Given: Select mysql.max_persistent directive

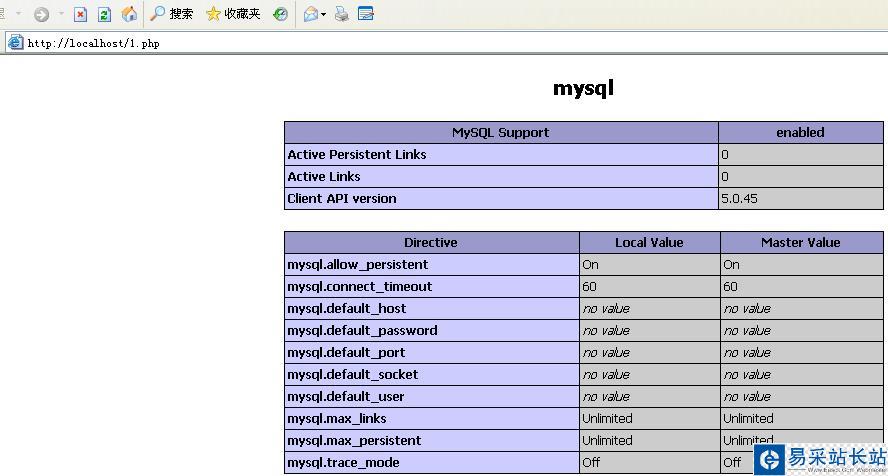Looking at the screenshot, I should tap(354, 441).
